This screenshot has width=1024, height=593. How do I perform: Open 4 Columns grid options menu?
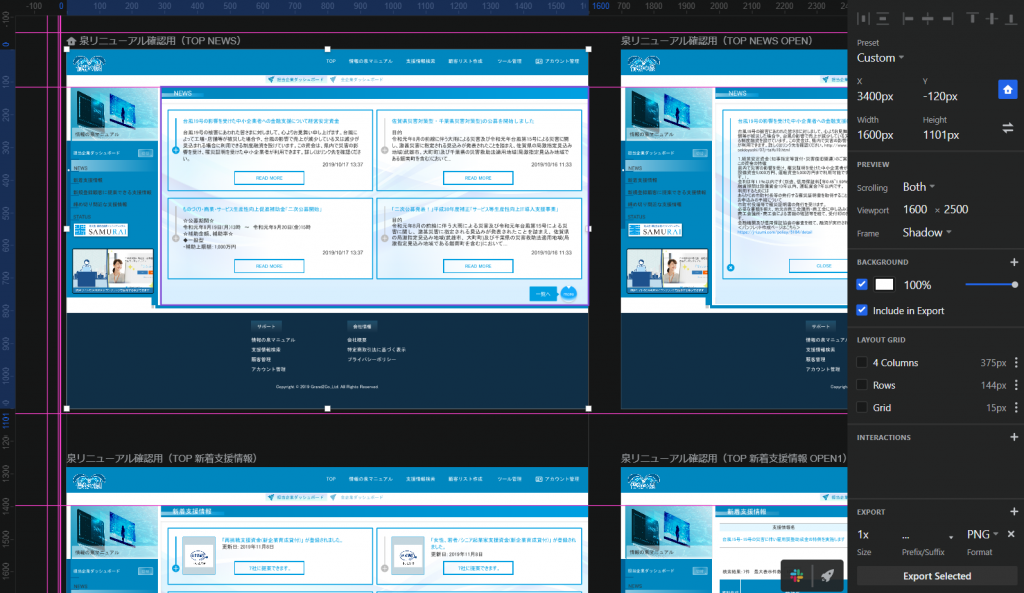click(1016, 363)
